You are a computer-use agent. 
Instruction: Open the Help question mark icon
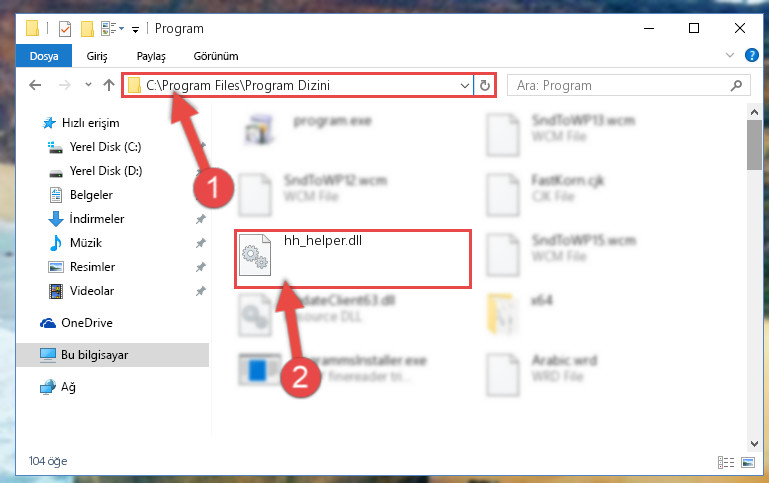click(x=751, y=55)
